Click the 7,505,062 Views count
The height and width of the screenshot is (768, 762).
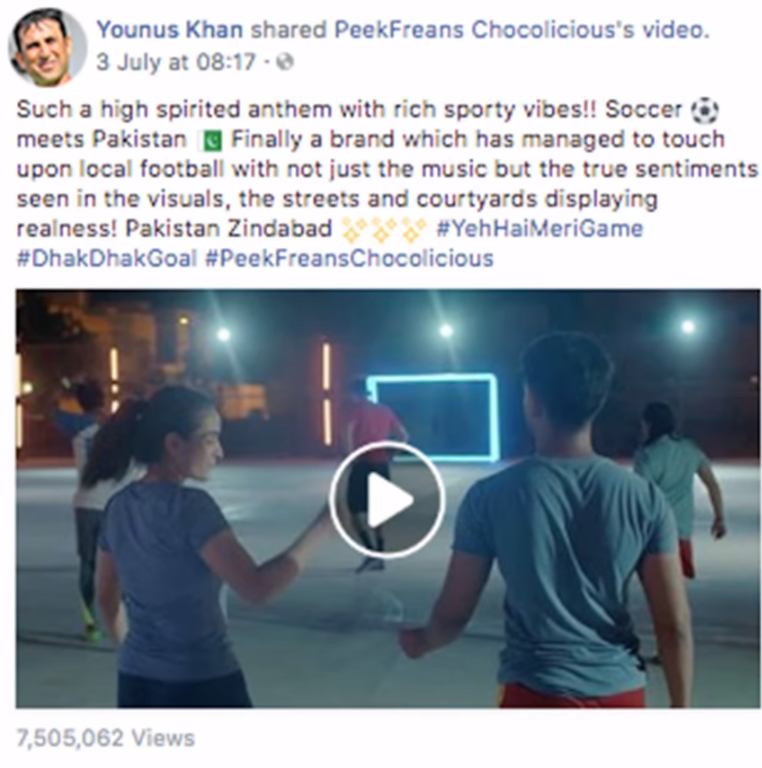point(106,738)
